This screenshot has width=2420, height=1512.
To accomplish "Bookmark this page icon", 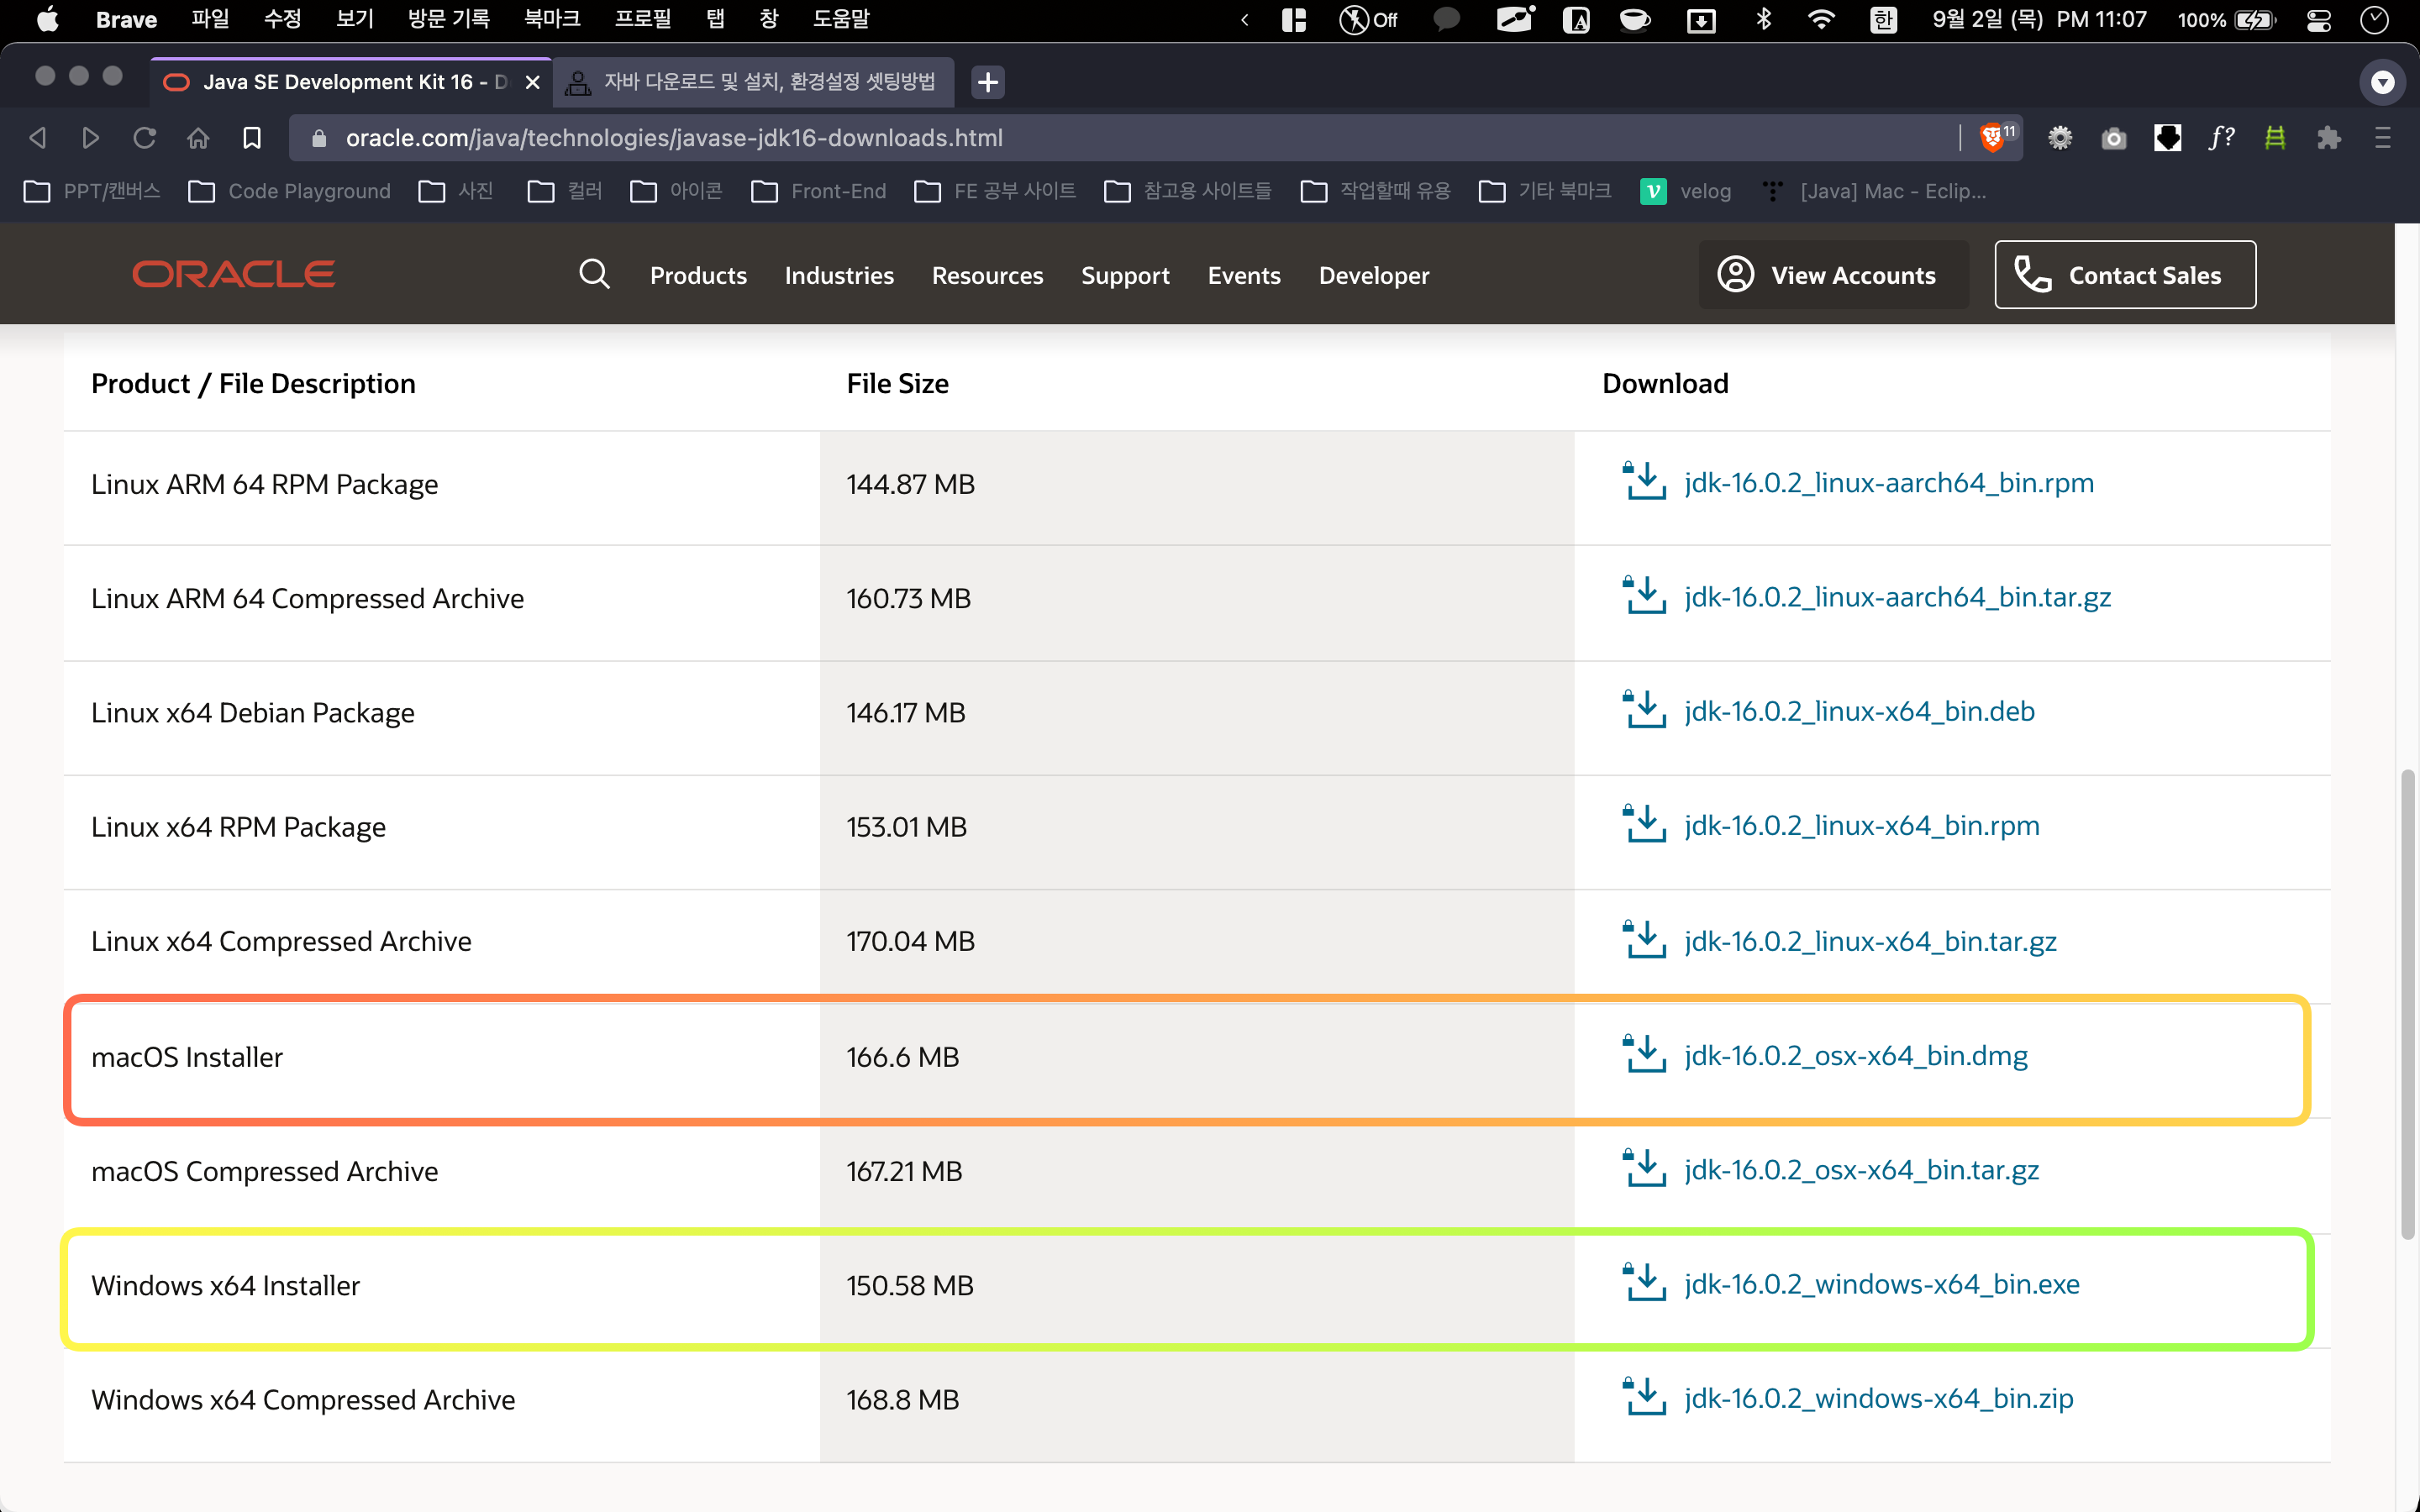I will (252, 138).
